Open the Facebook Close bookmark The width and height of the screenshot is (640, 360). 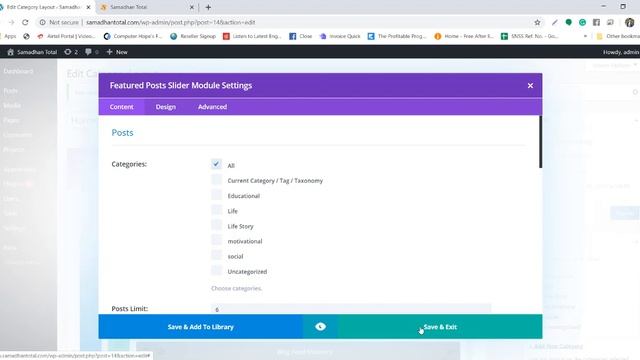(x=301, y=36)
